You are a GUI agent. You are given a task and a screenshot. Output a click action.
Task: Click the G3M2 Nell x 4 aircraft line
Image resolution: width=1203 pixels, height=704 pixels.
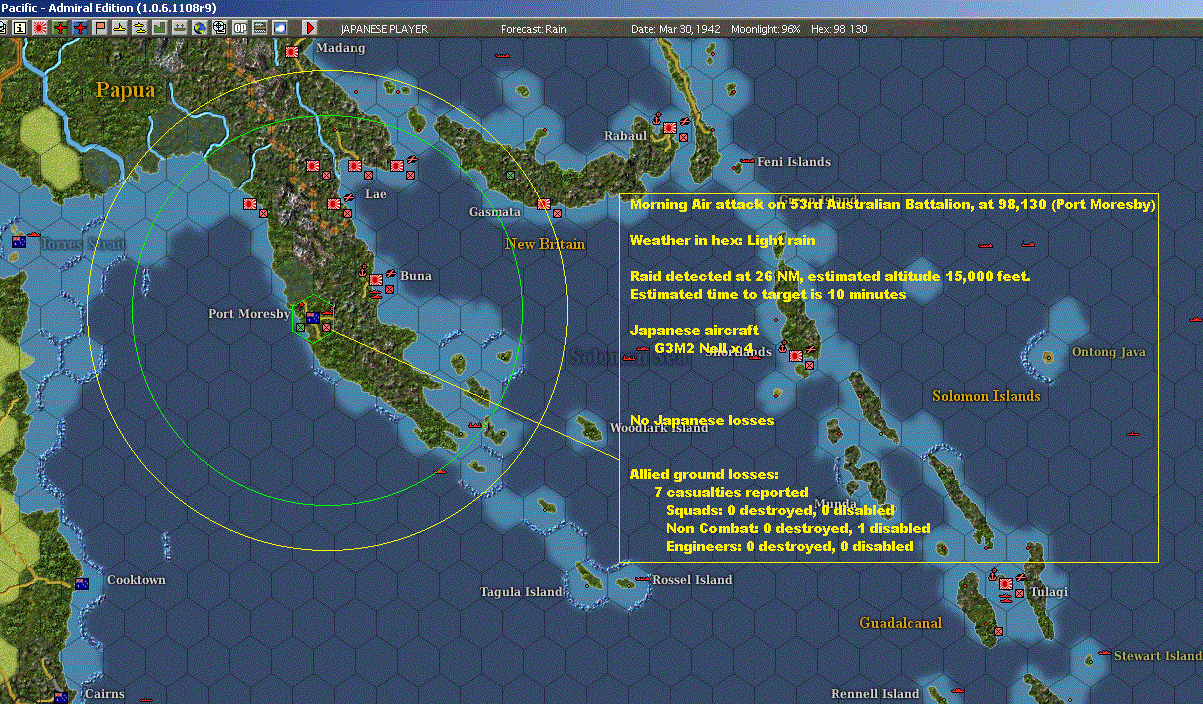[703, 348]
